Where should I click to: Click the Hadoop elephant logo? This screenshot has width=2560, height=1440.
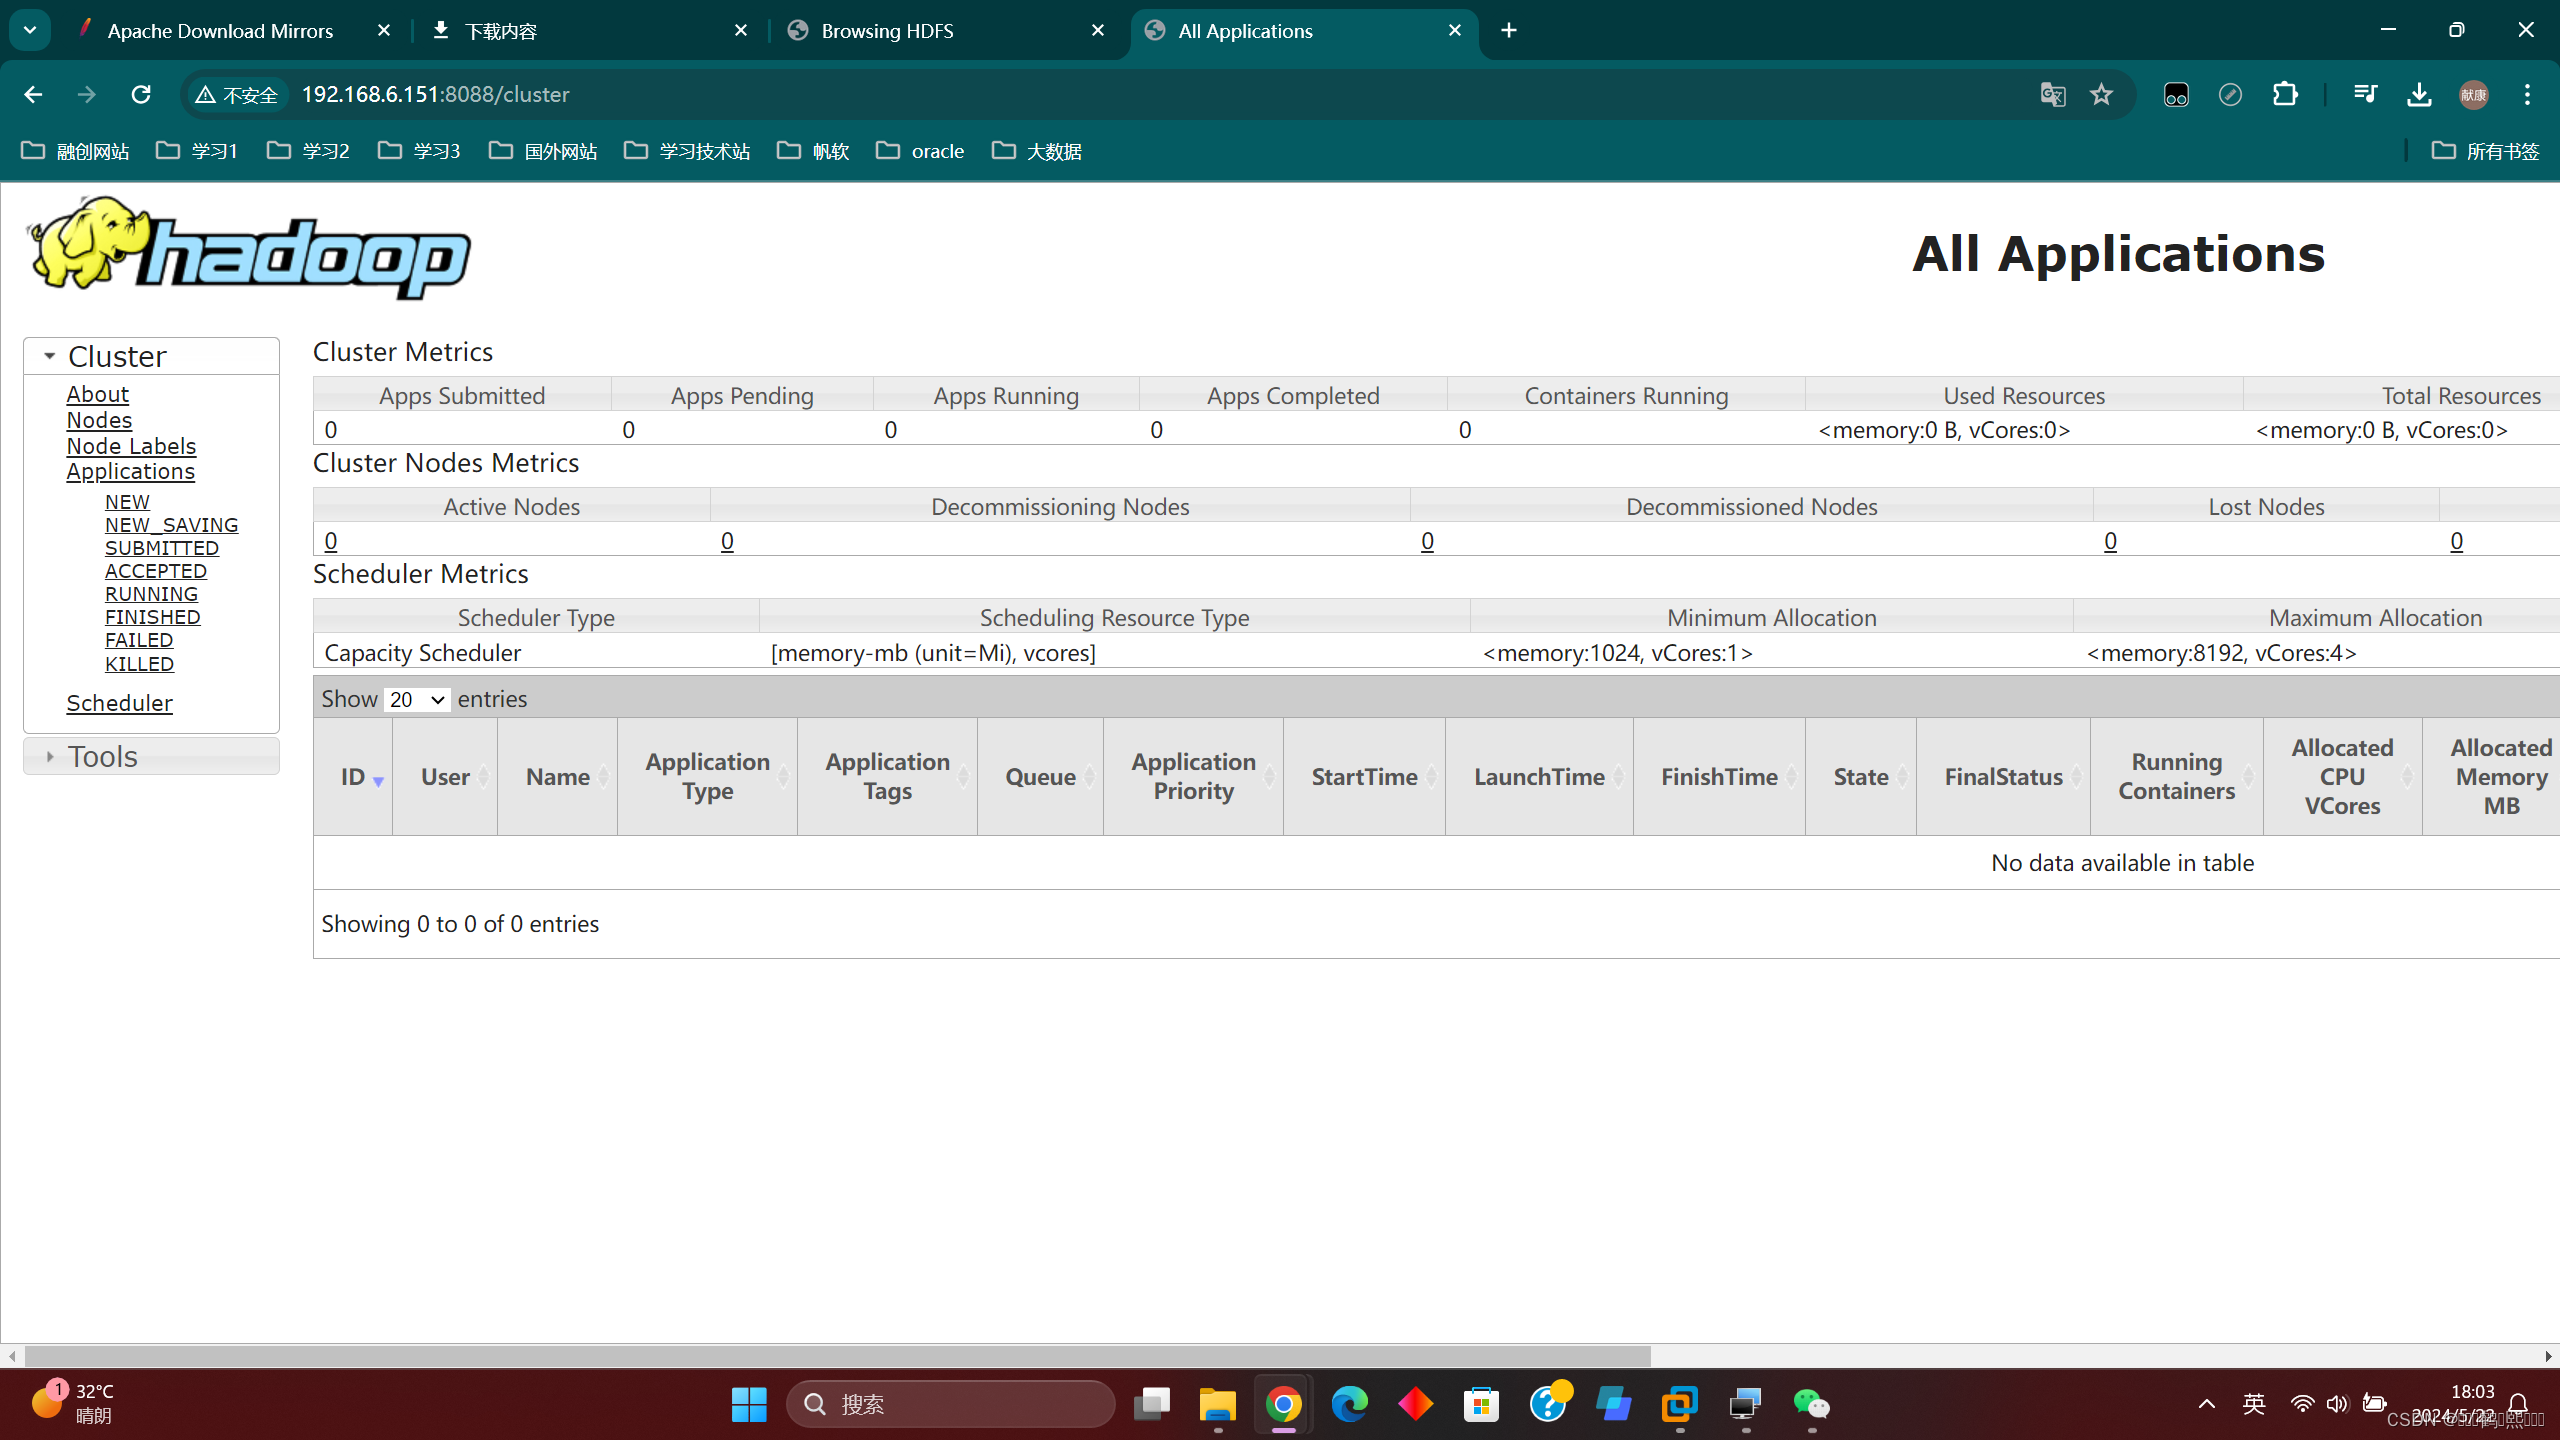[250, 248]
